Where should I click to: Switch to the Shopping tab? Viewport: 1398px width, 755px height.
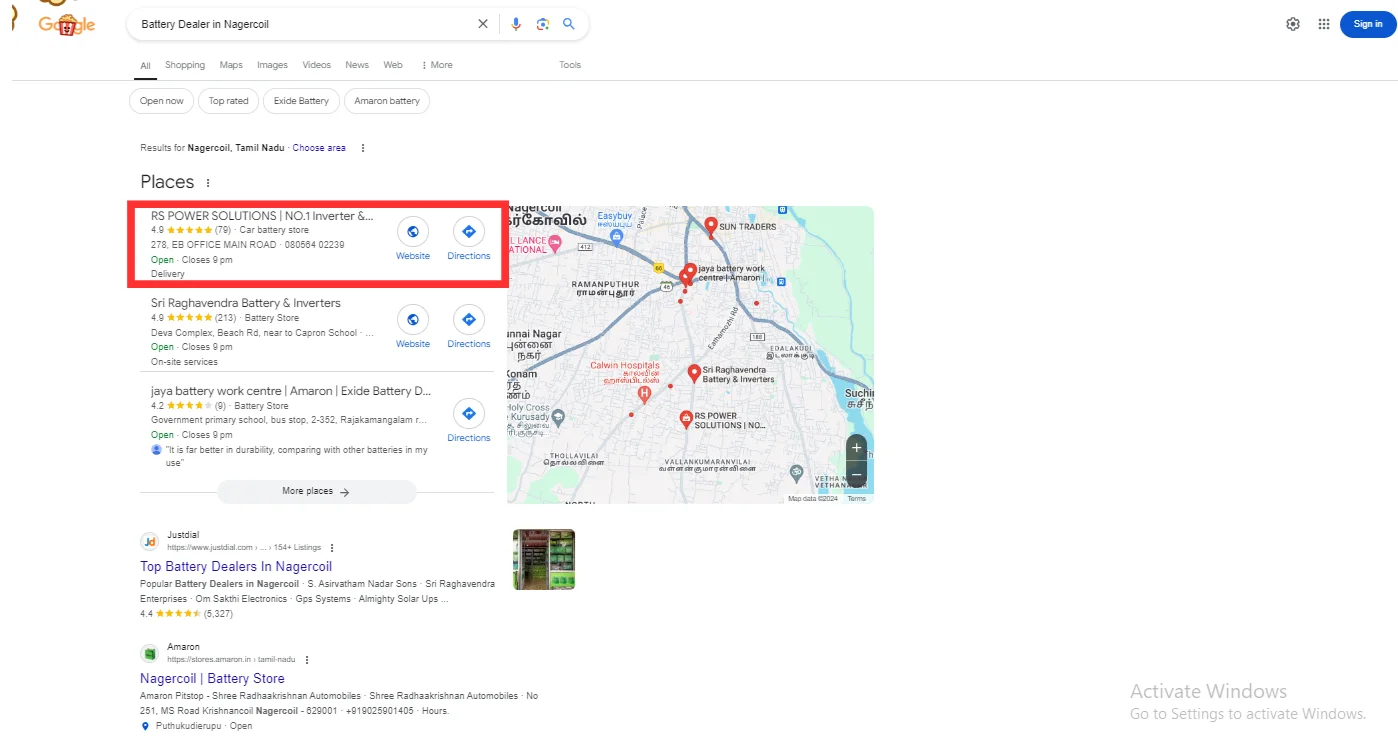click(185, 65)
